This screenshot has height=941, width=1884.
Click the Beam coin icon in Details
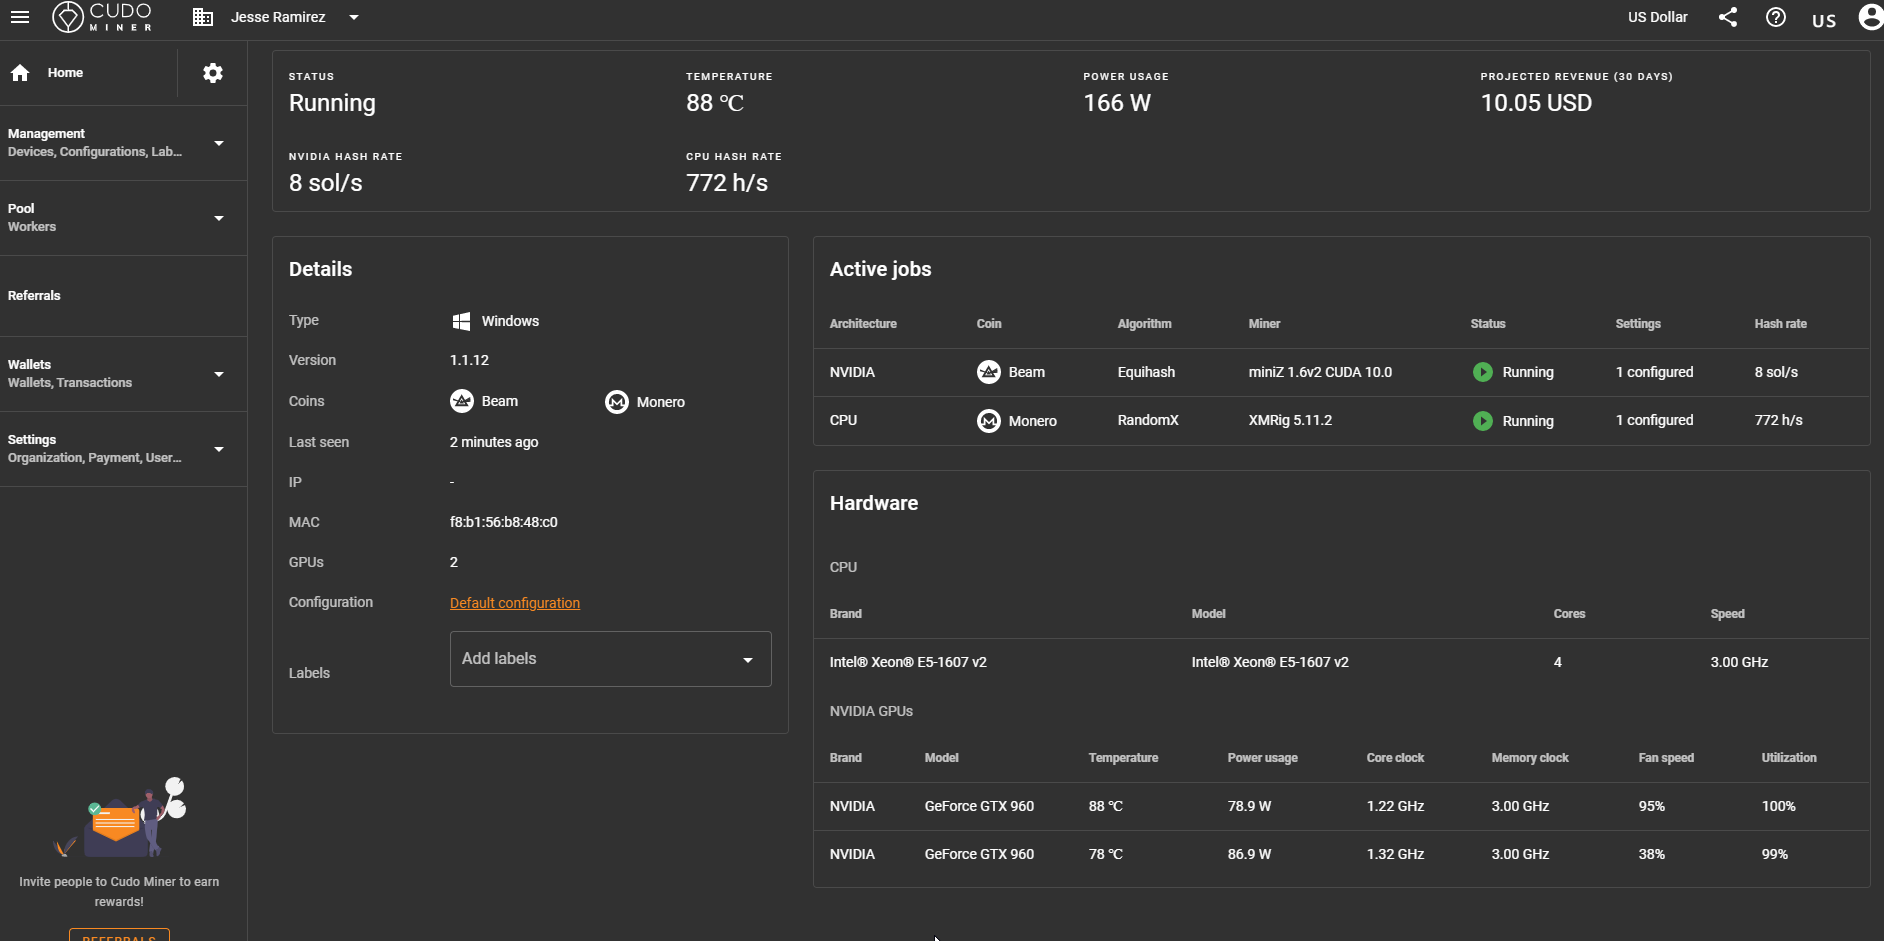[x=462, y=401]
